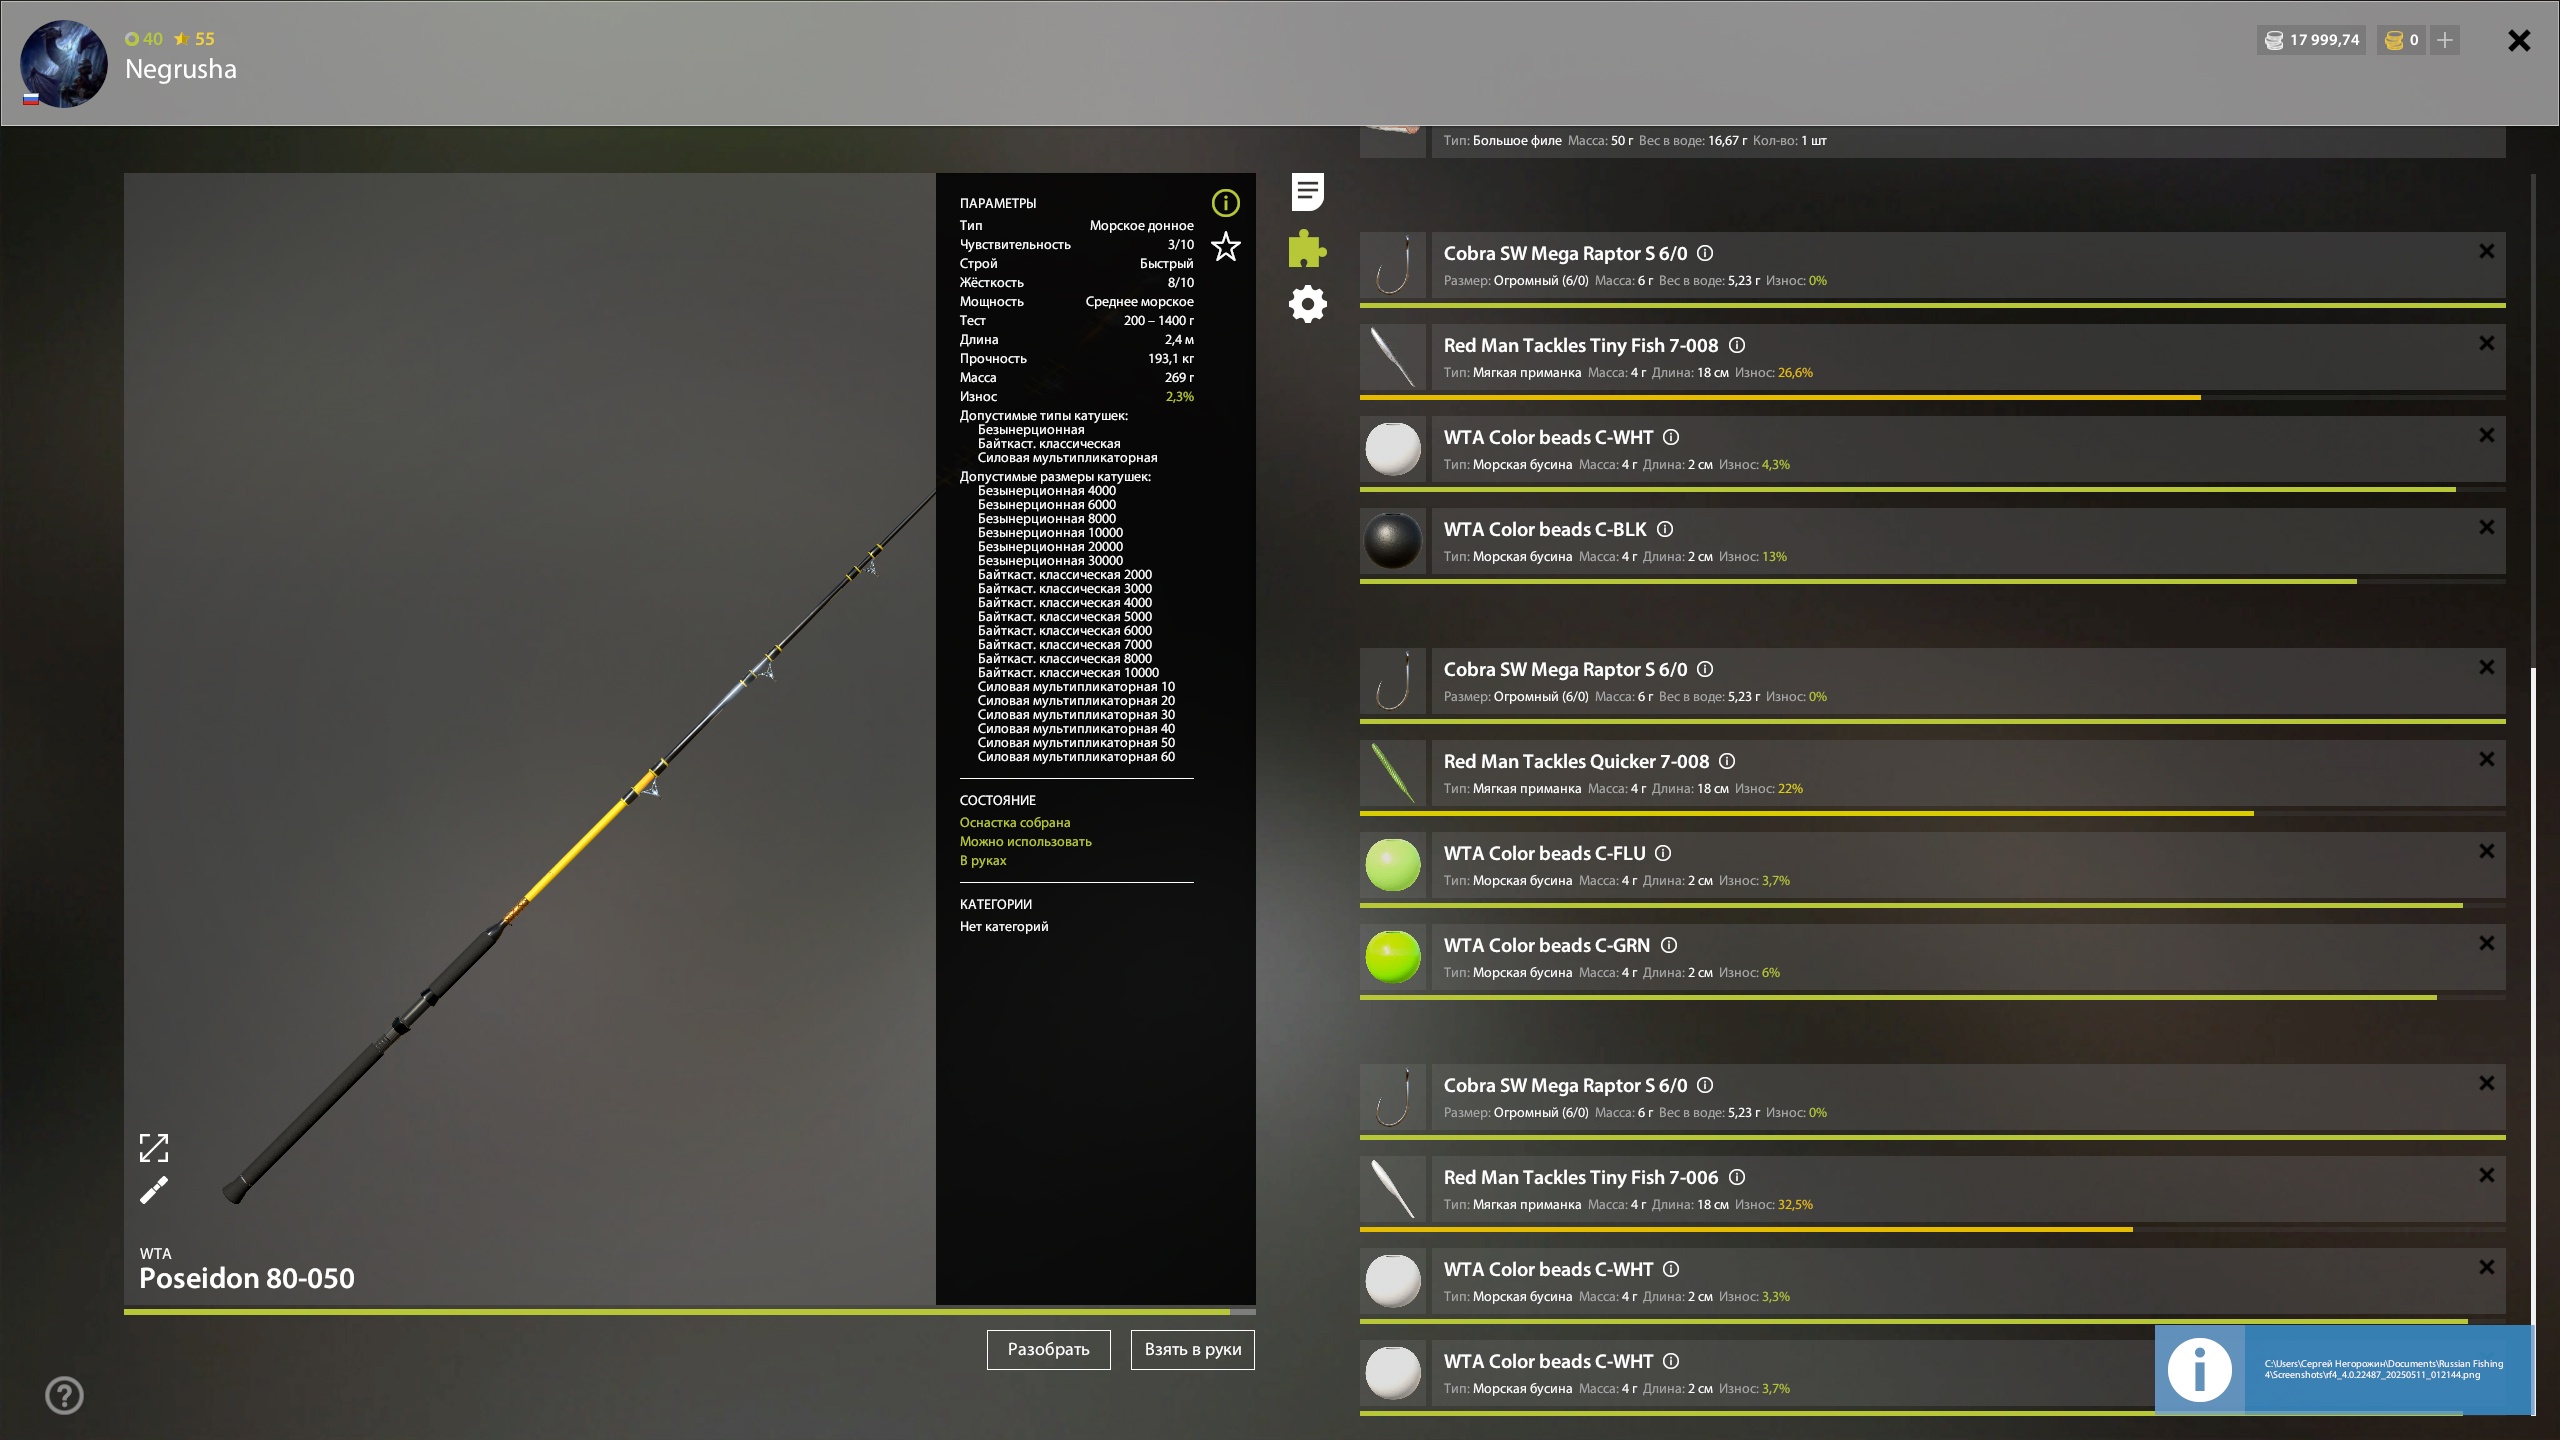Image resolution: width=2560 pixels, height=1440 pixels.
Task: Open Negrusha profile avatar
Action: (64, 63)
